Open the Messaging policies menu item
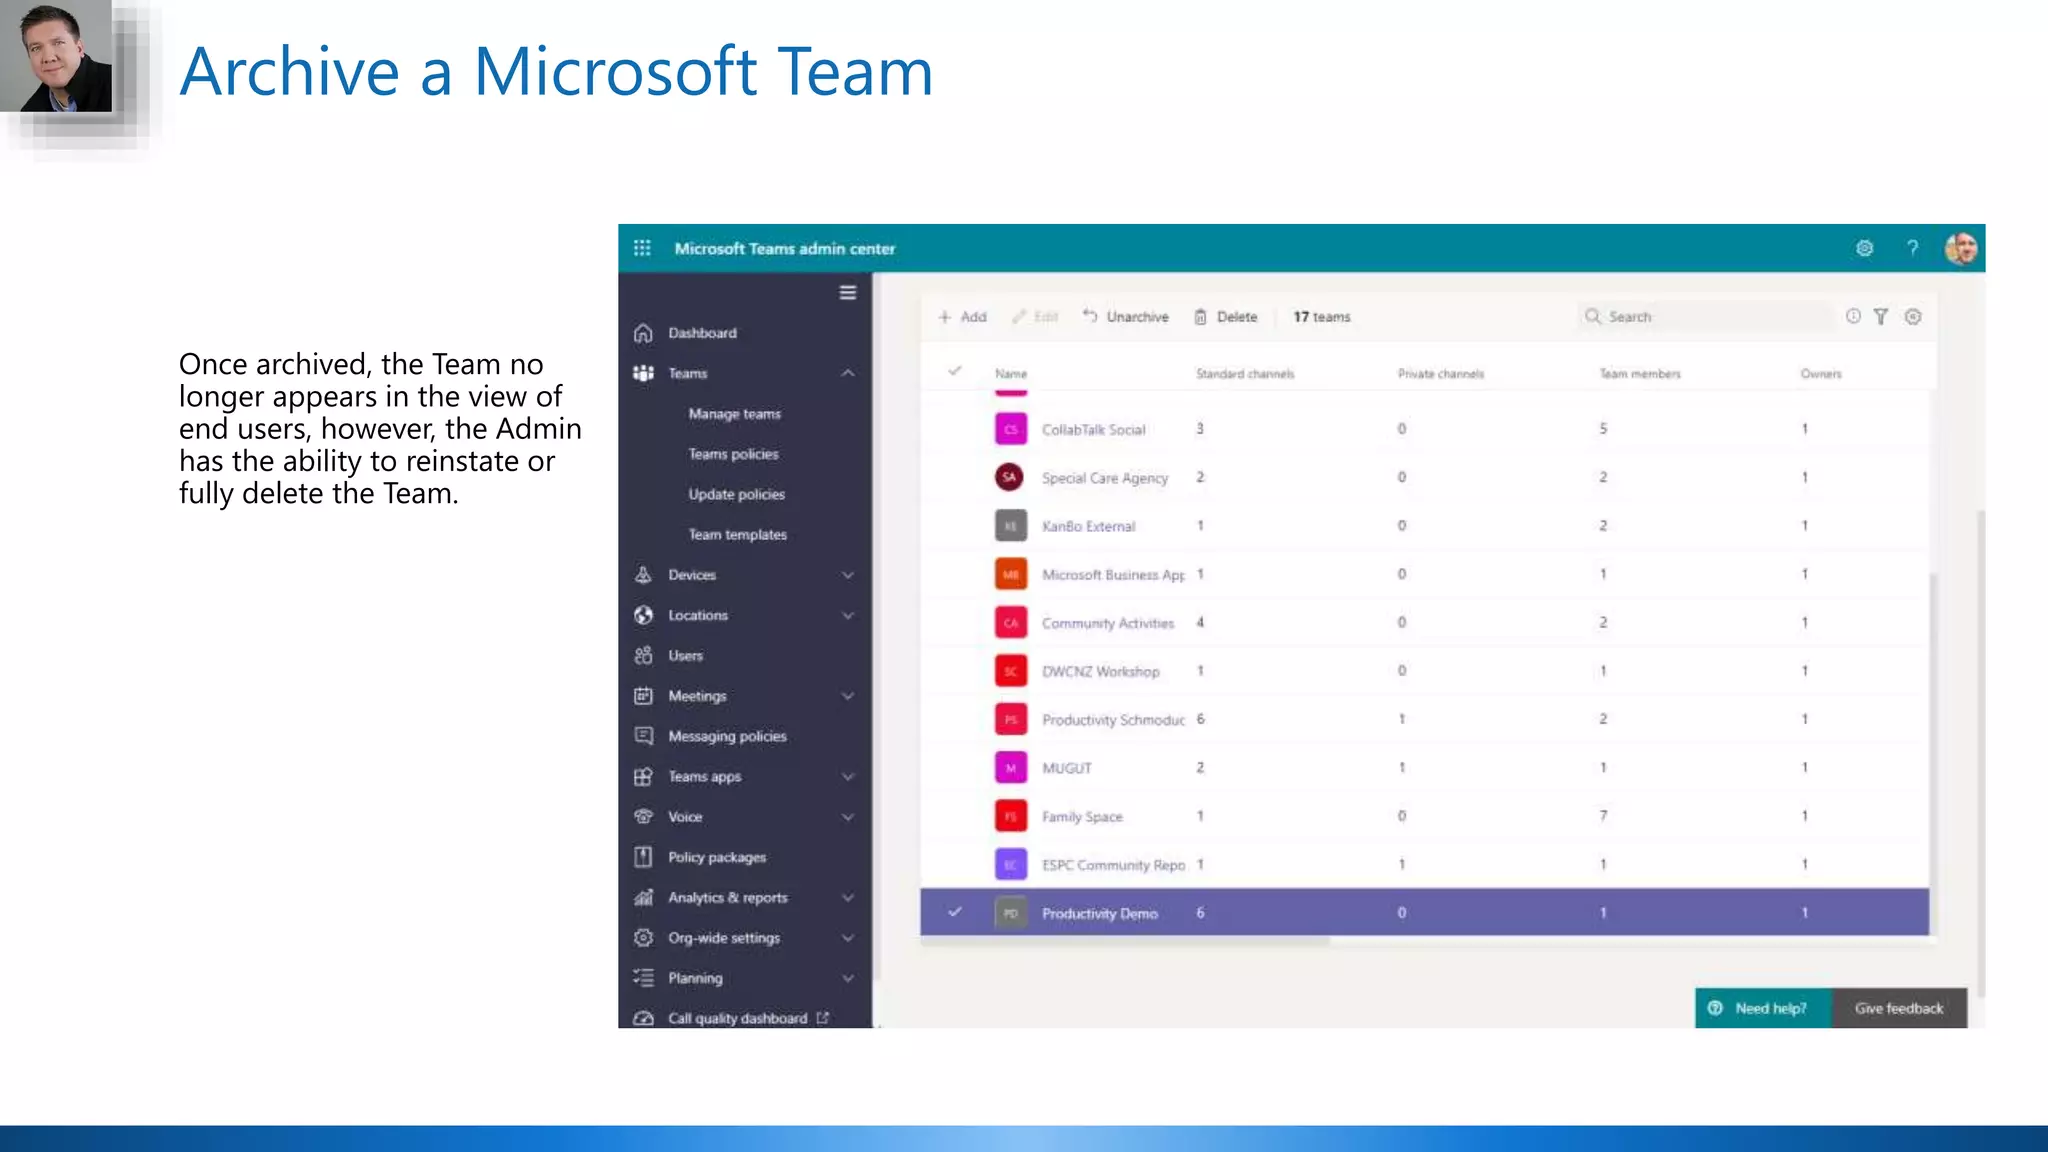Image resolution: width=2048 pixels, height=1152 pixels. (727, 736)
